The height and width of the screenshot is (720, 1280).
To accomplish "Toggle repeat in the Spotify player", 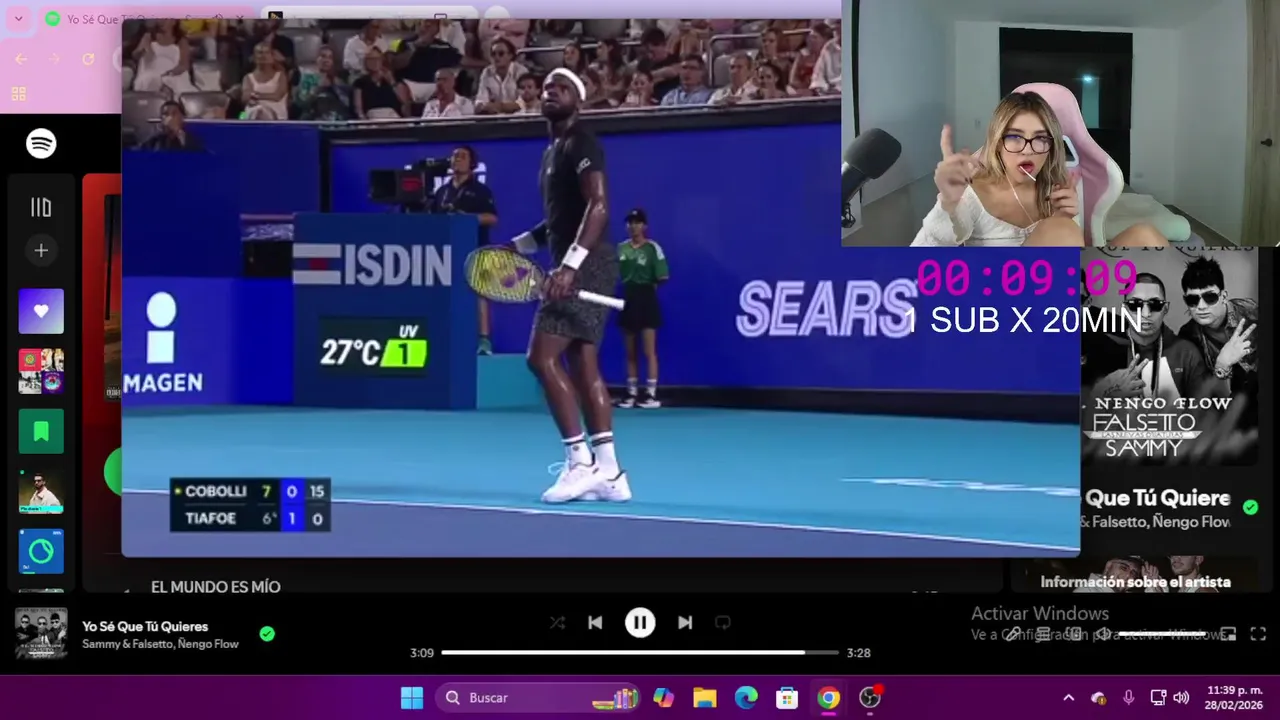I will pos(723,622).
